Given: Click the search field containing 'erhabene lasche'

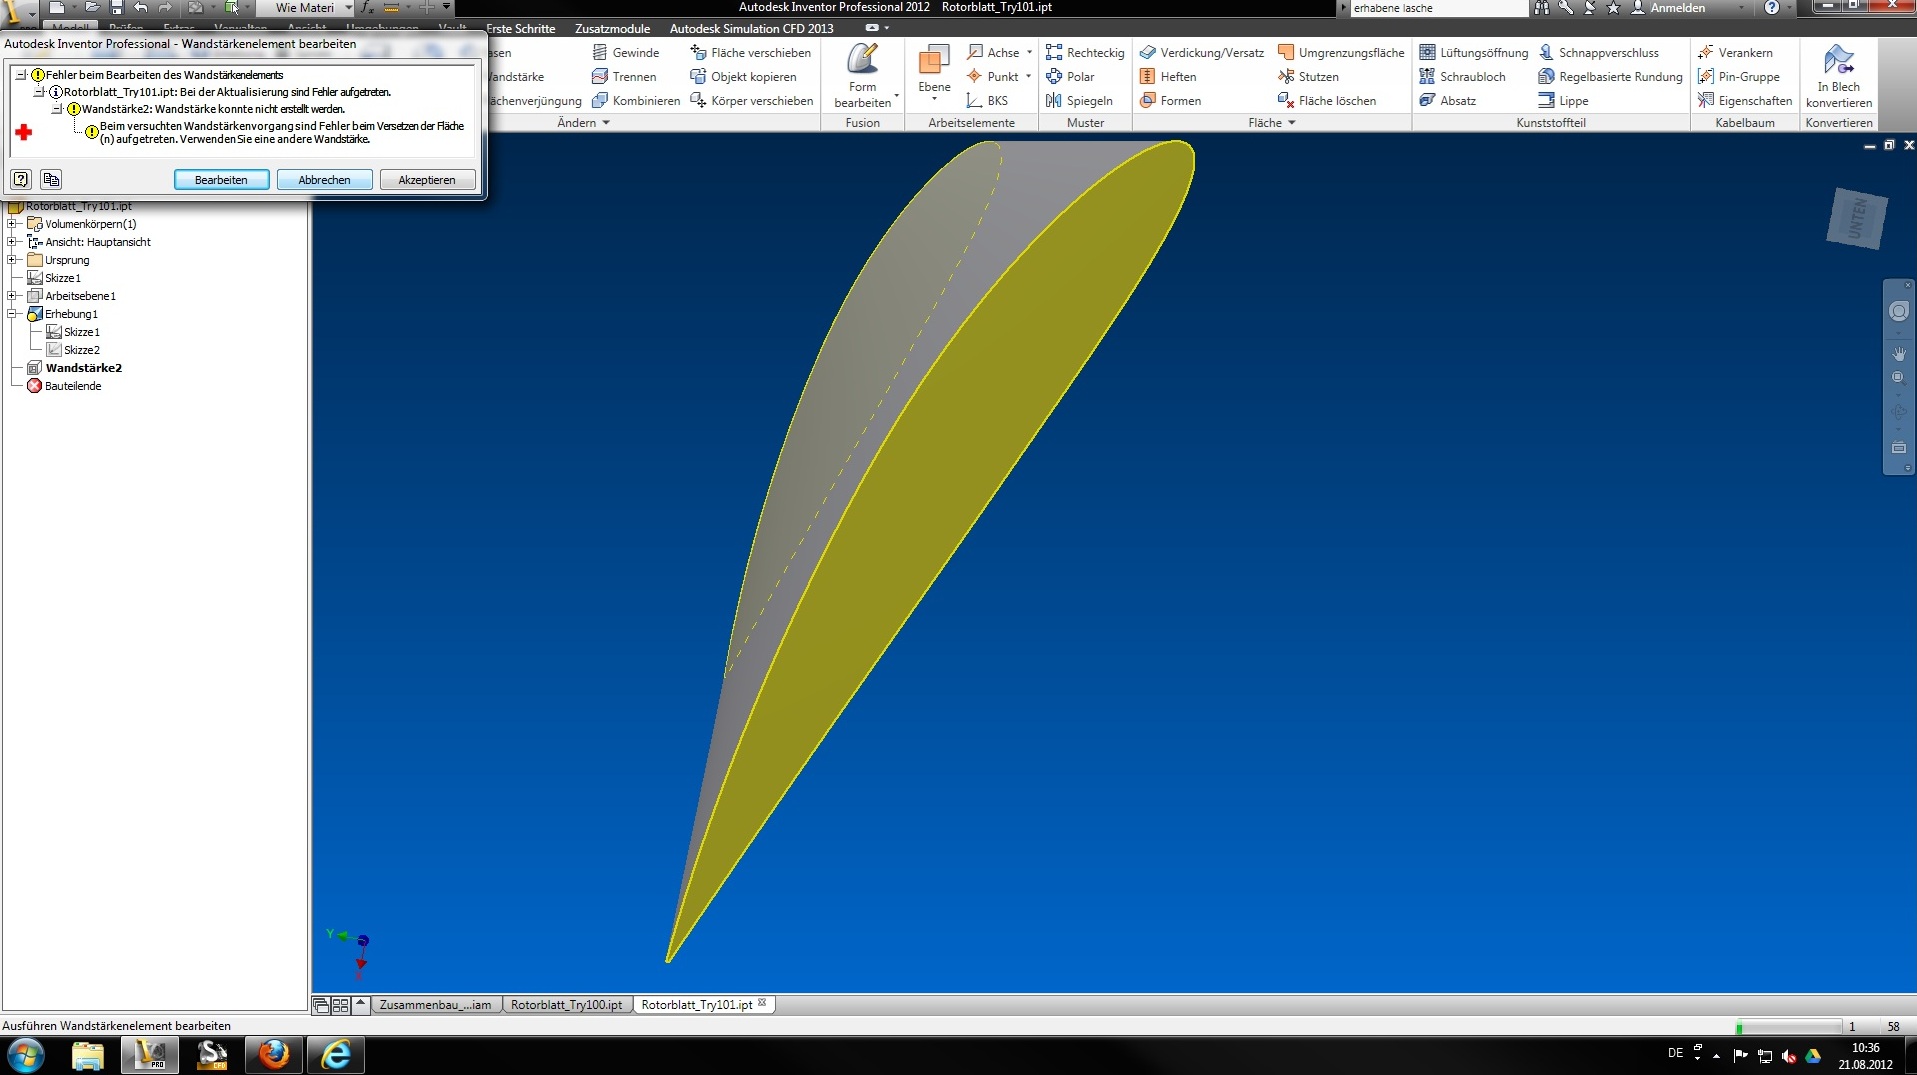Looking at the screenshot, I should pyautogui.click(x=1438, y=8).
